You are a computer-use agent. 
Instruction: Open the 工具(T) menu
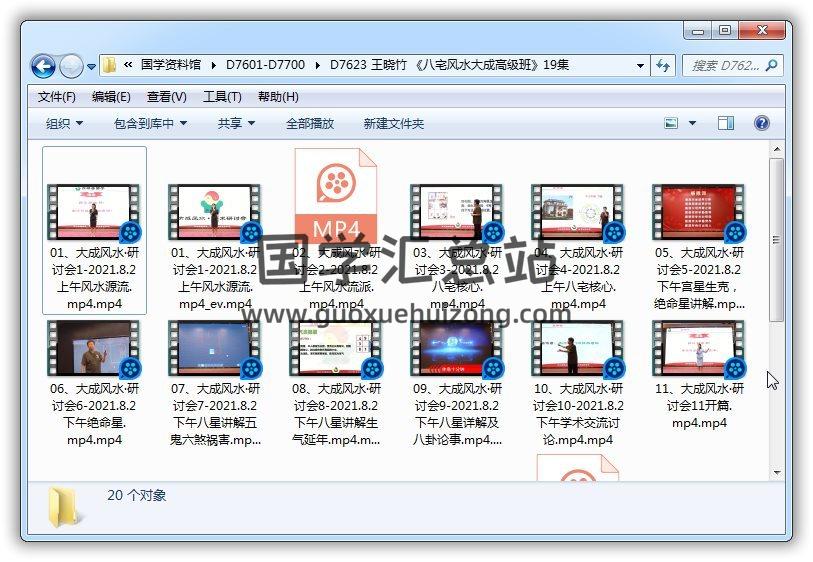(221, 97)
